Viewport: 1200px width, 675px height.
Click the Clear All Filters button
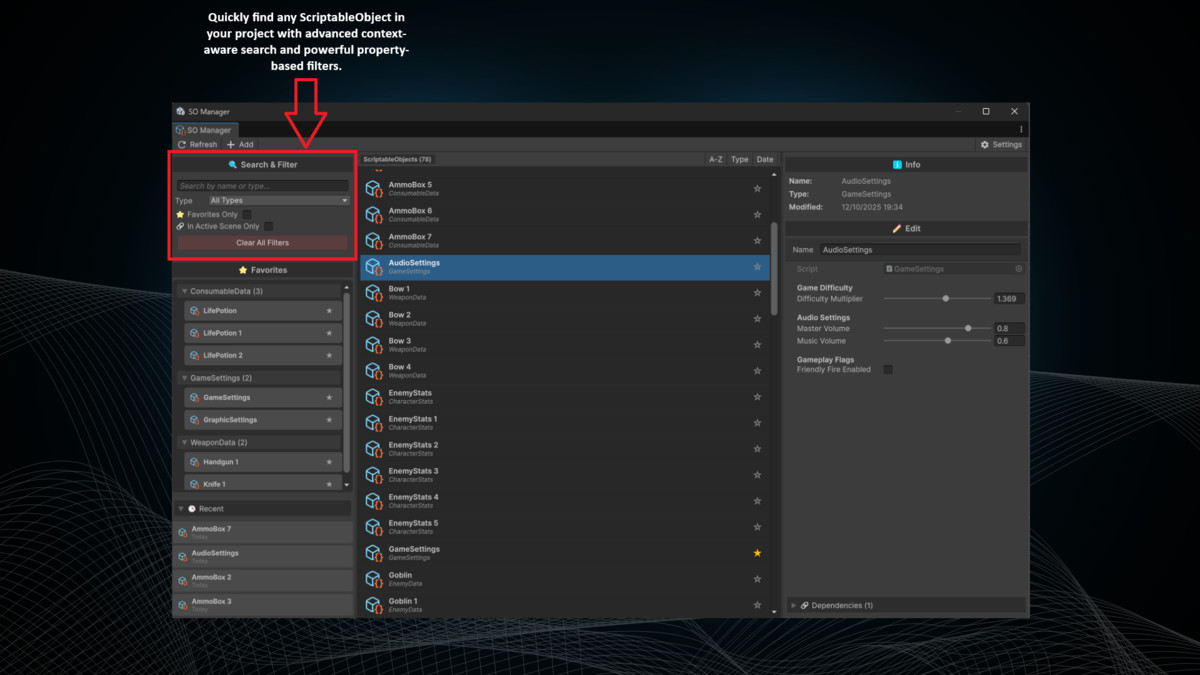[x=262, y=242]
